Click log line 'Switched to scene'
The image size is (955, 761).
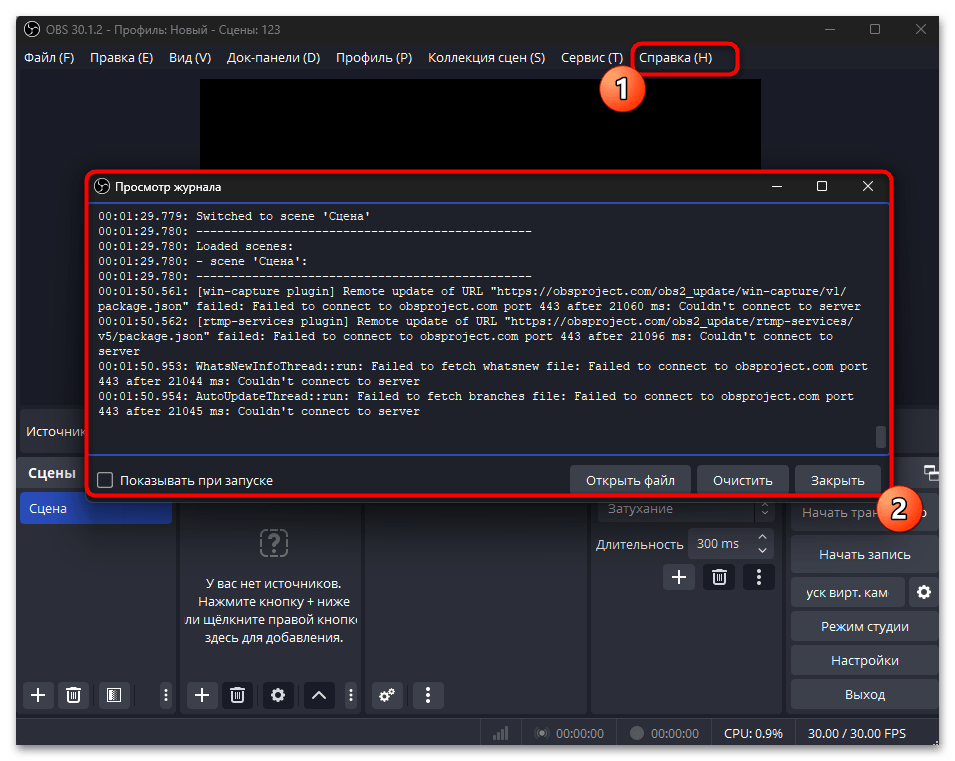[x=234, y=216]
